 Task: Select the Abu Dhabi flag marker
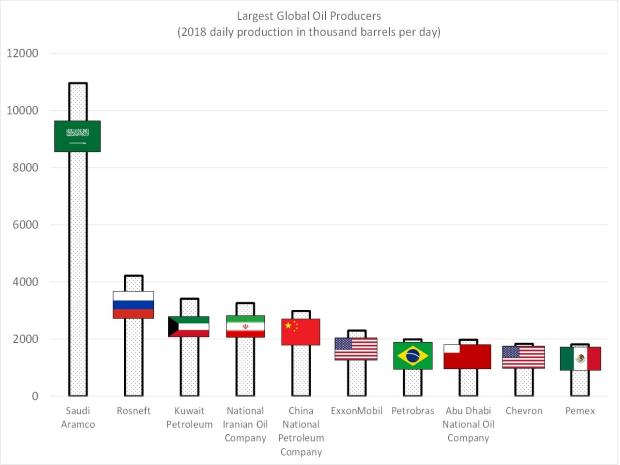[x=467, y=356]
